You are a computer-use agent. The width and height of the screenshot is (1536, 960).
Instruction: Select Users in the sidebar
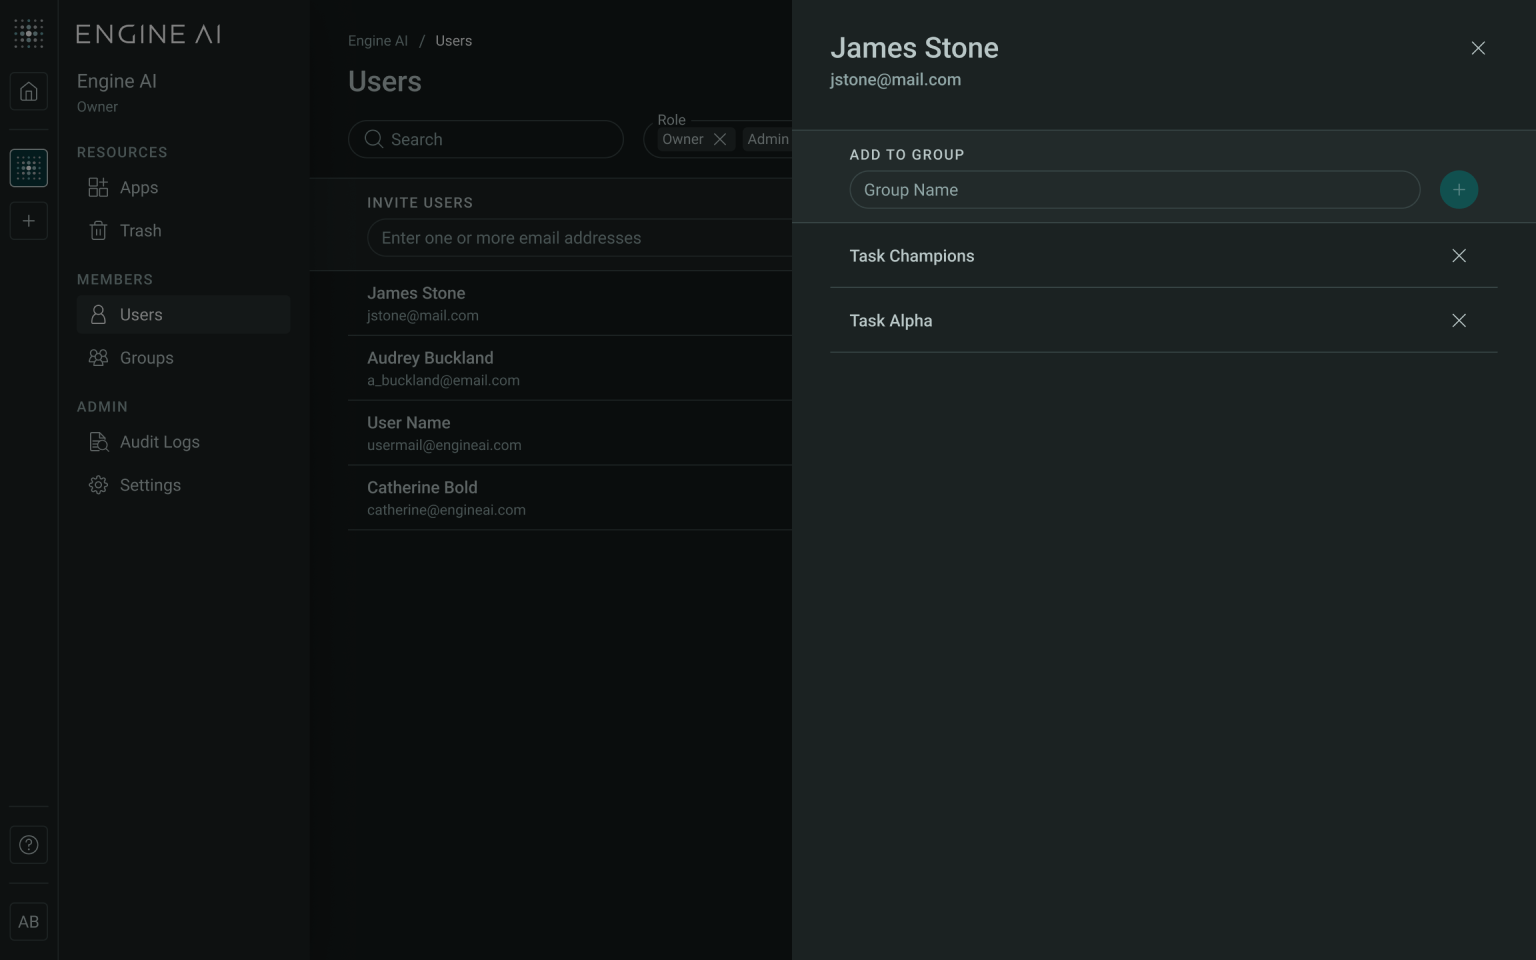tap(183, 315)
